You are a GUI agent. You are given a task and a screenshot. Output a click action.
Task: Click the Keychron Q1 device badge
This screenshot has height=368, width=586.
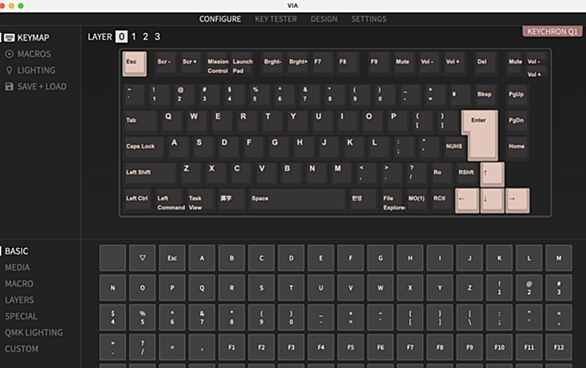tap(552, 32)
